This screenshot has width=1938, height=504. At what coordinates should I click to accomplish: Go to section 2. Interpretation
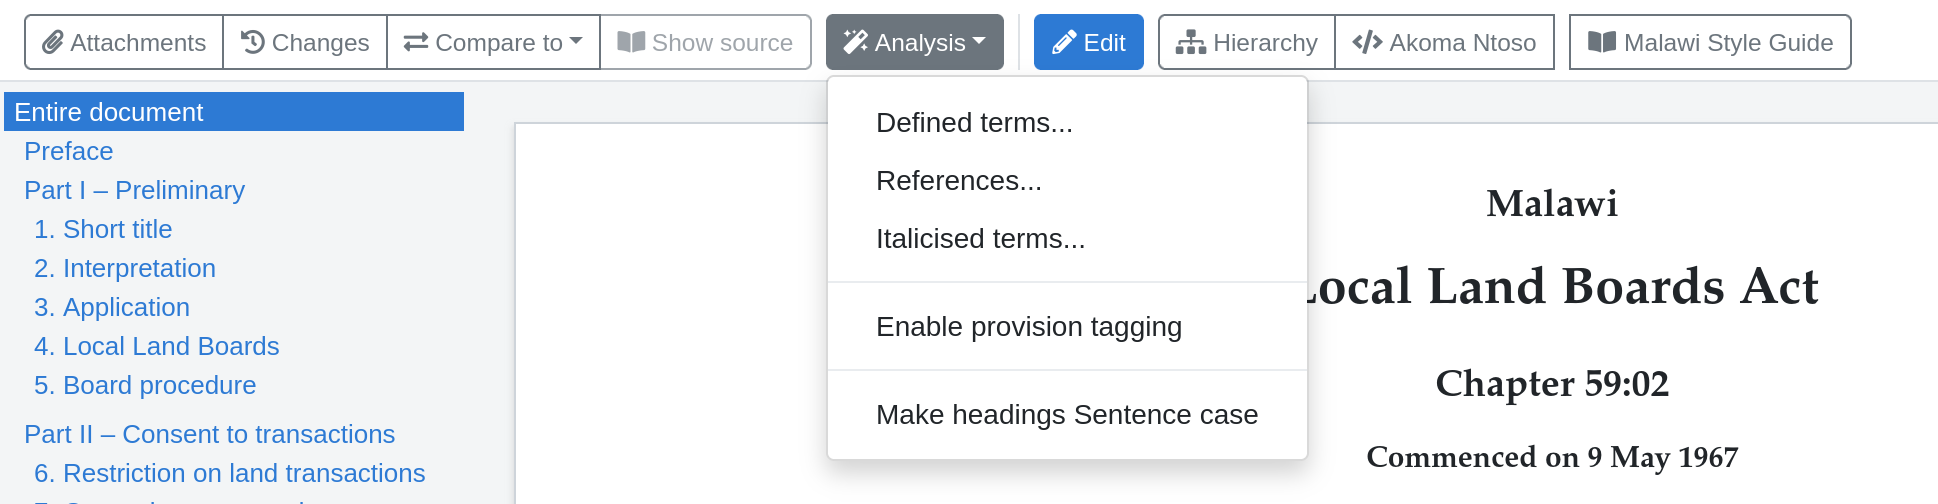click(x=125, y=268)
